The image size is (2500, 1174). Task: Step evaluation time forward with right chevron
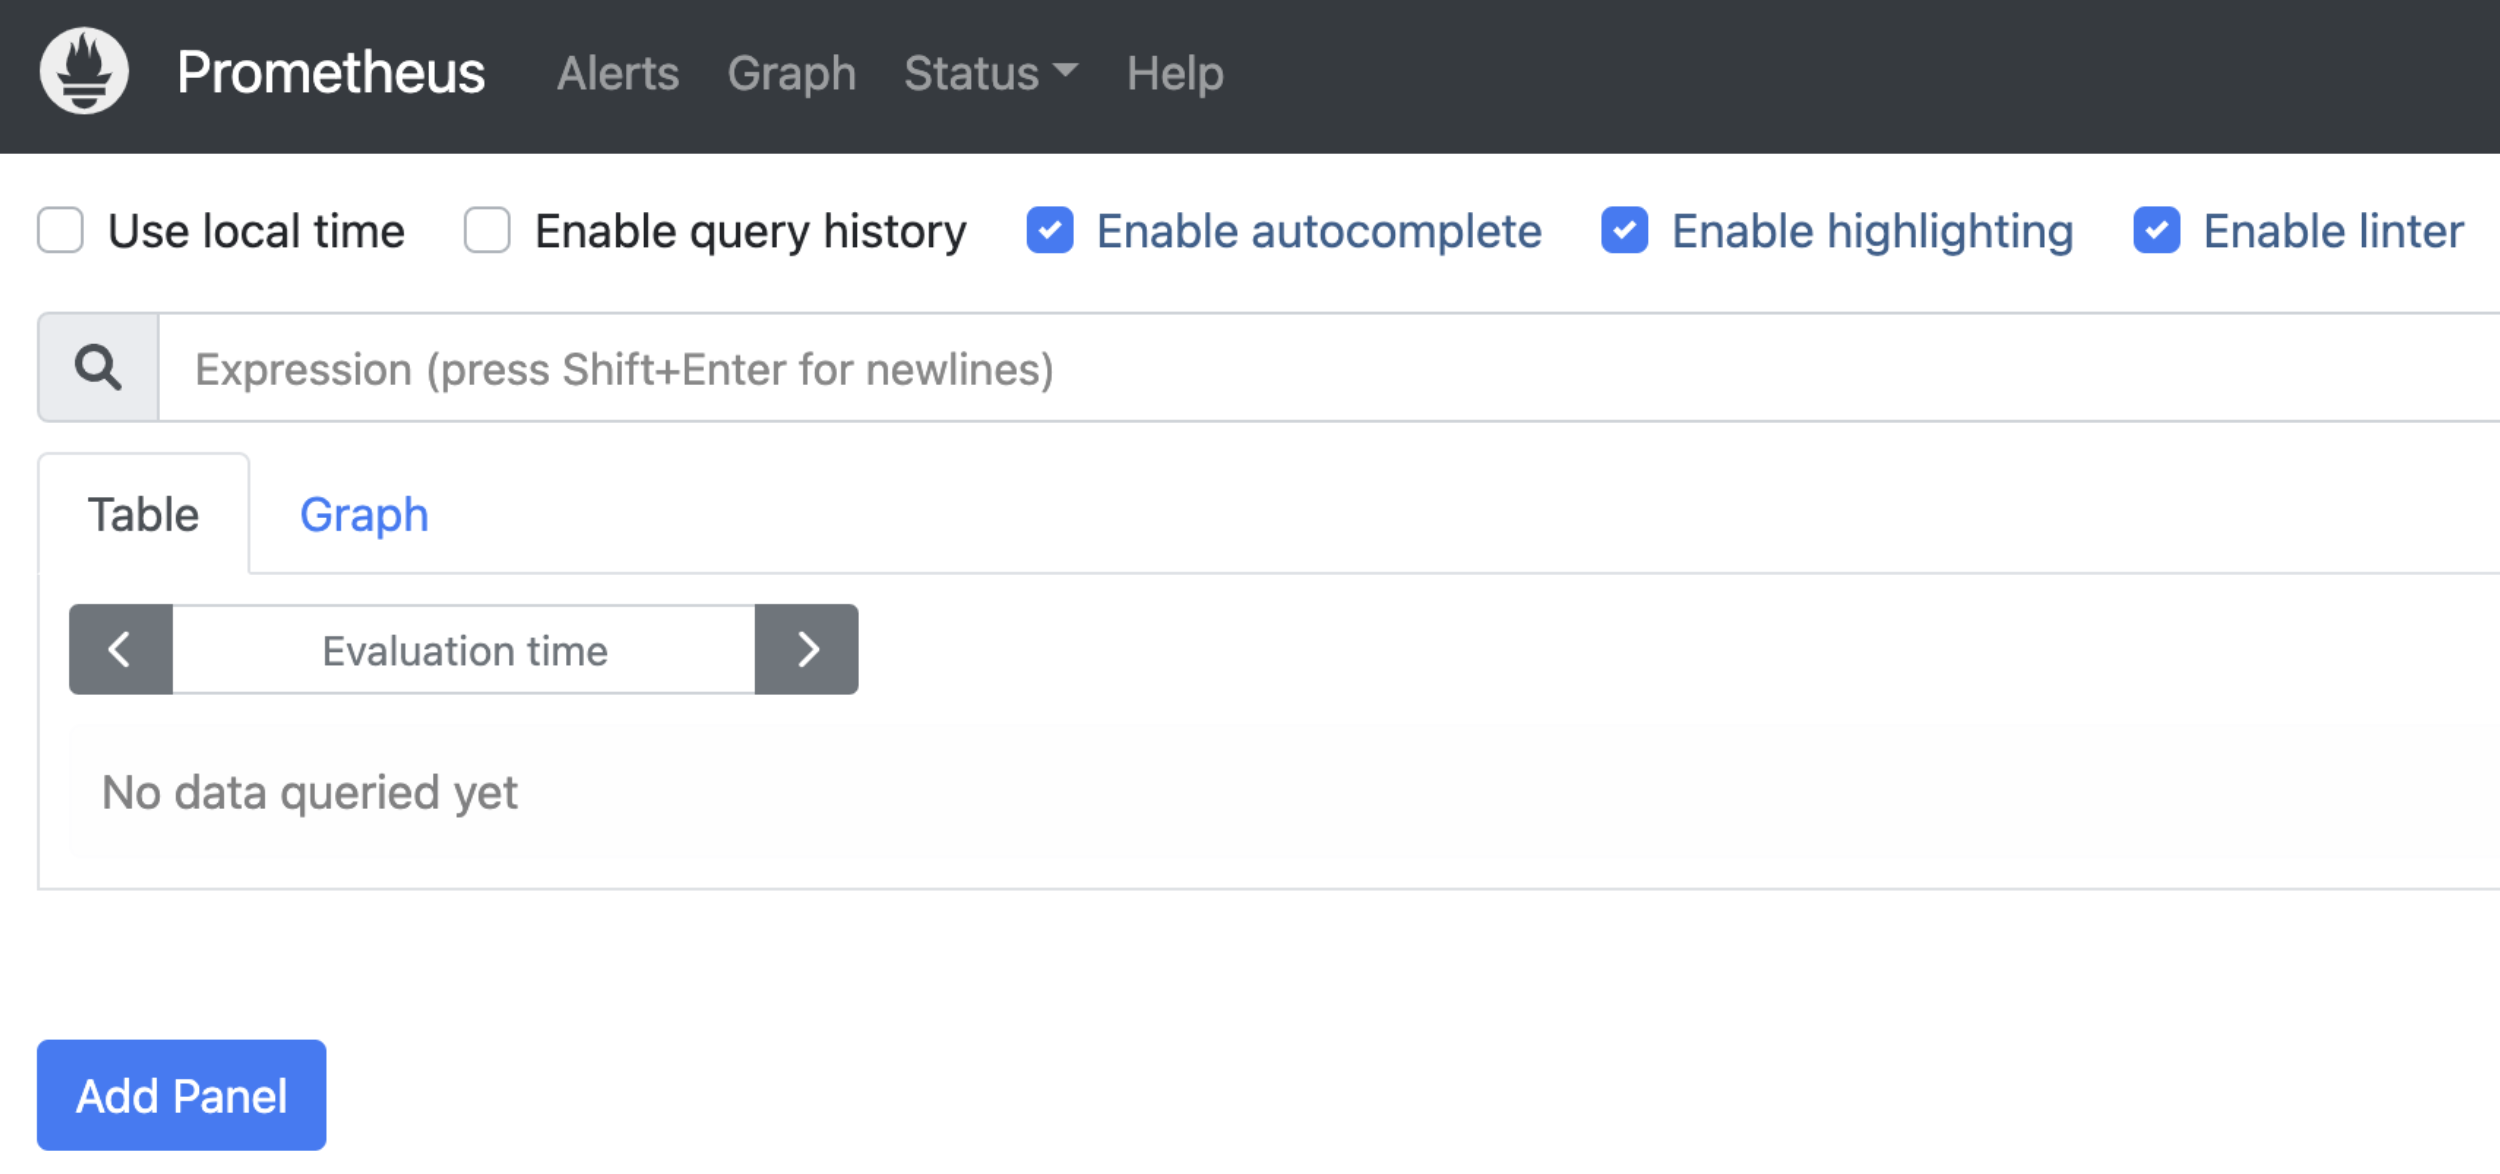[x=807, y=649]
